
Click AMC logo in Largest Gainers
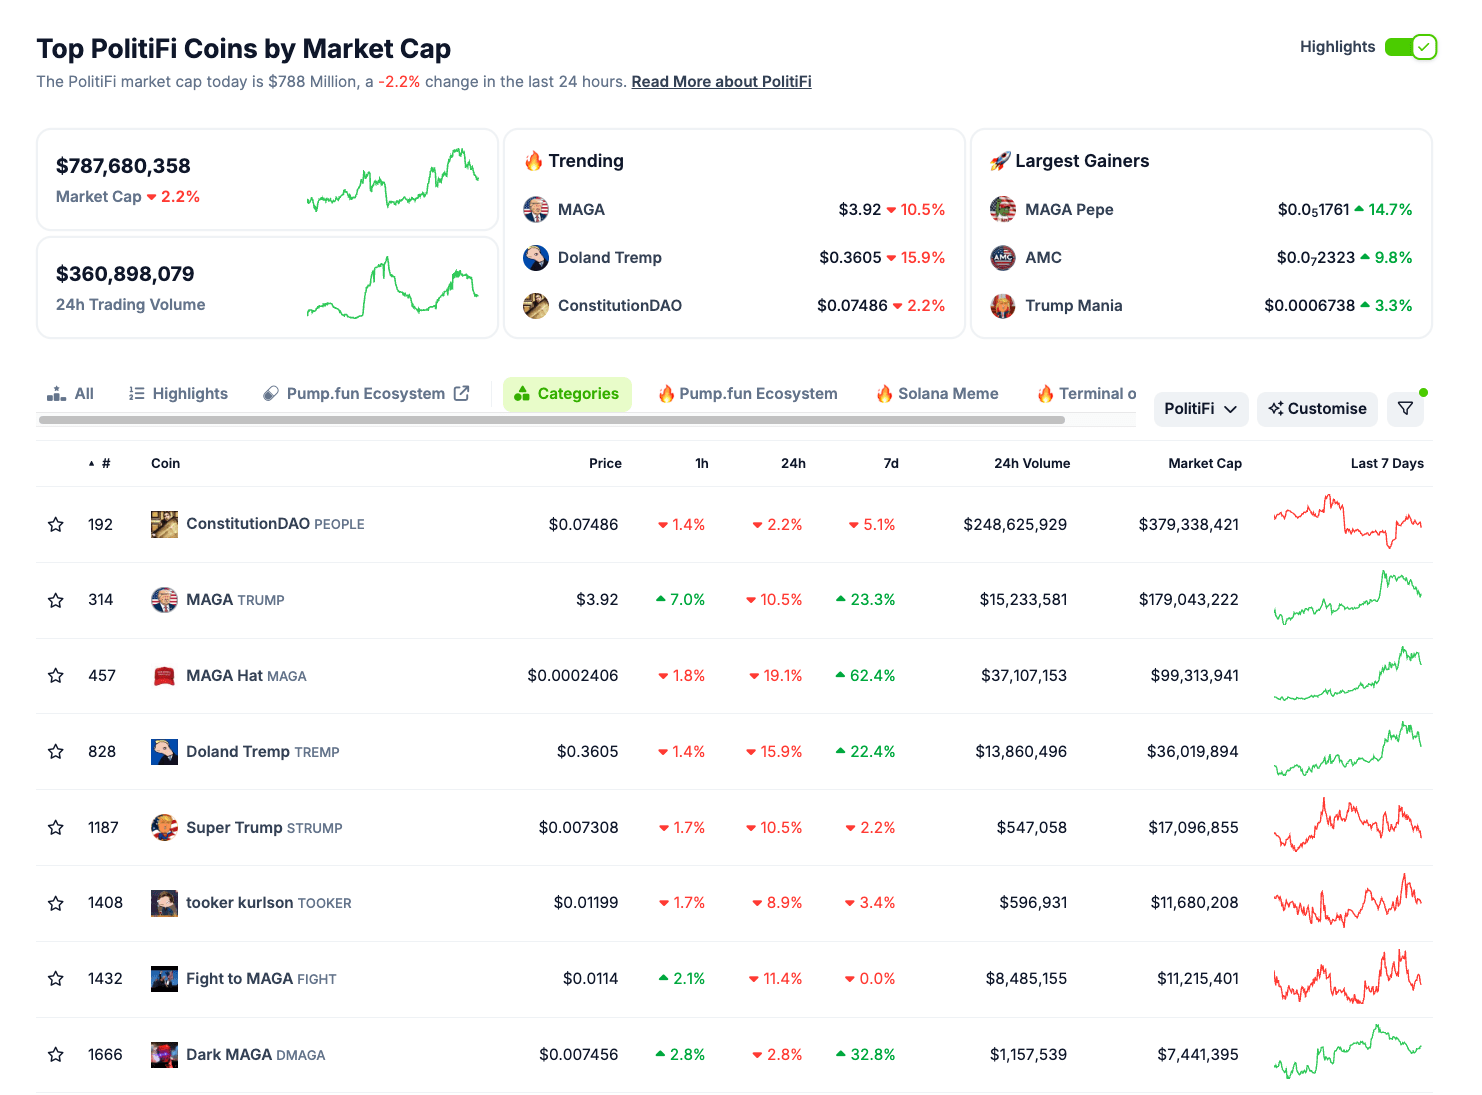1003,258
